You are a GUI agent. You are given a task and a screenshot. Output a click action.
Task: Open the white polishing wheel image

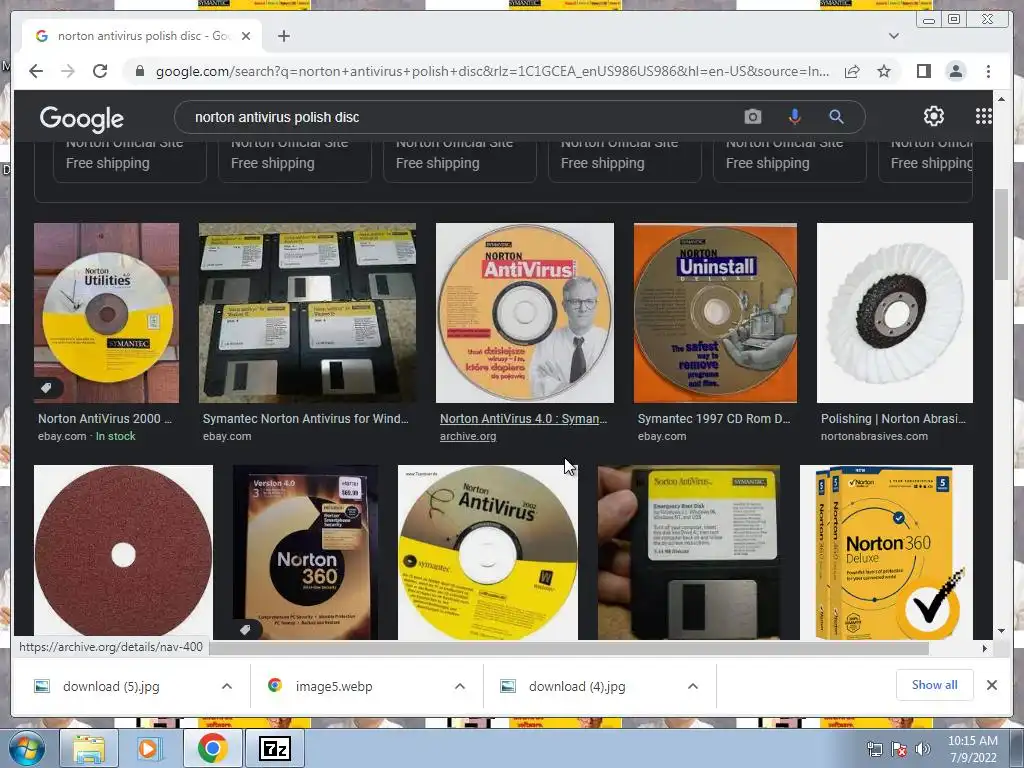[x=895, y=313]
